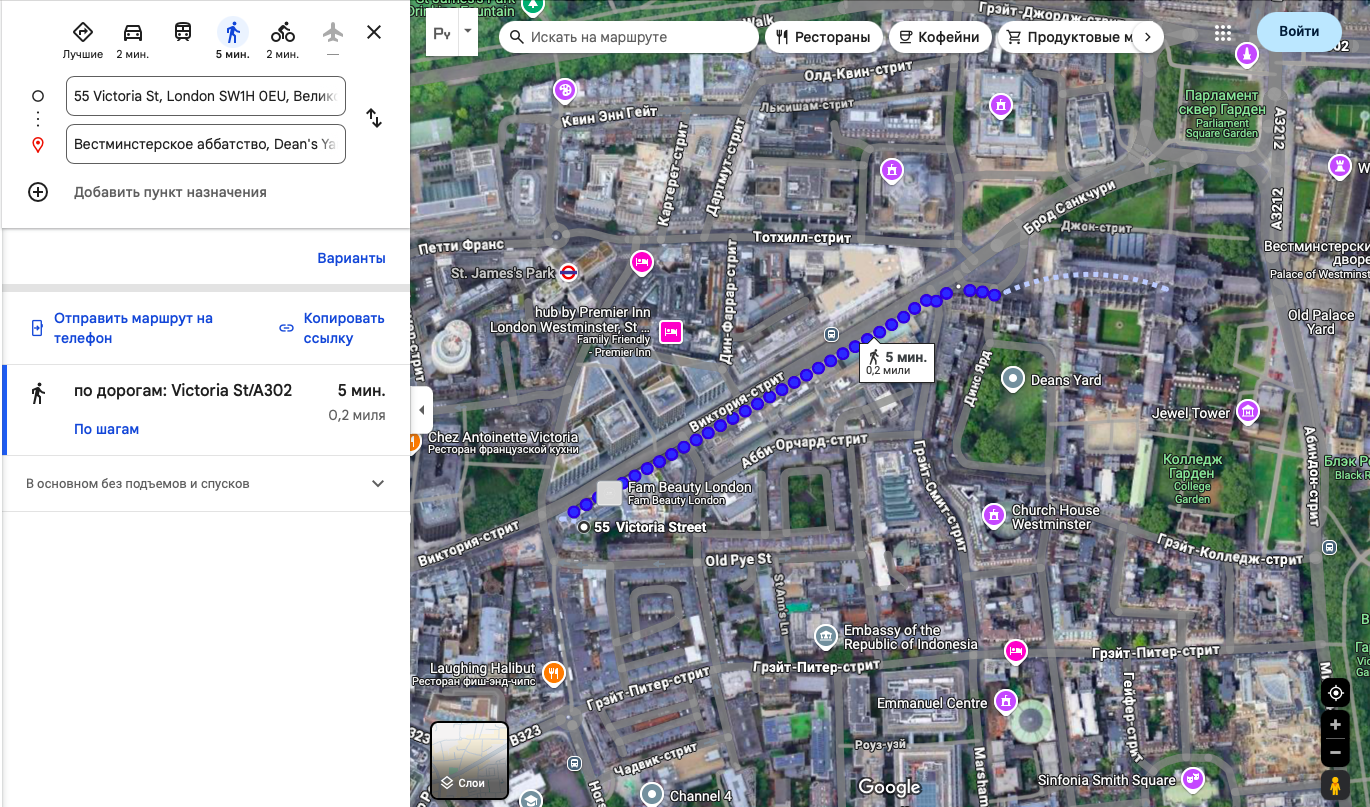Select the cycling travel mode icon

tap(283, 32)
